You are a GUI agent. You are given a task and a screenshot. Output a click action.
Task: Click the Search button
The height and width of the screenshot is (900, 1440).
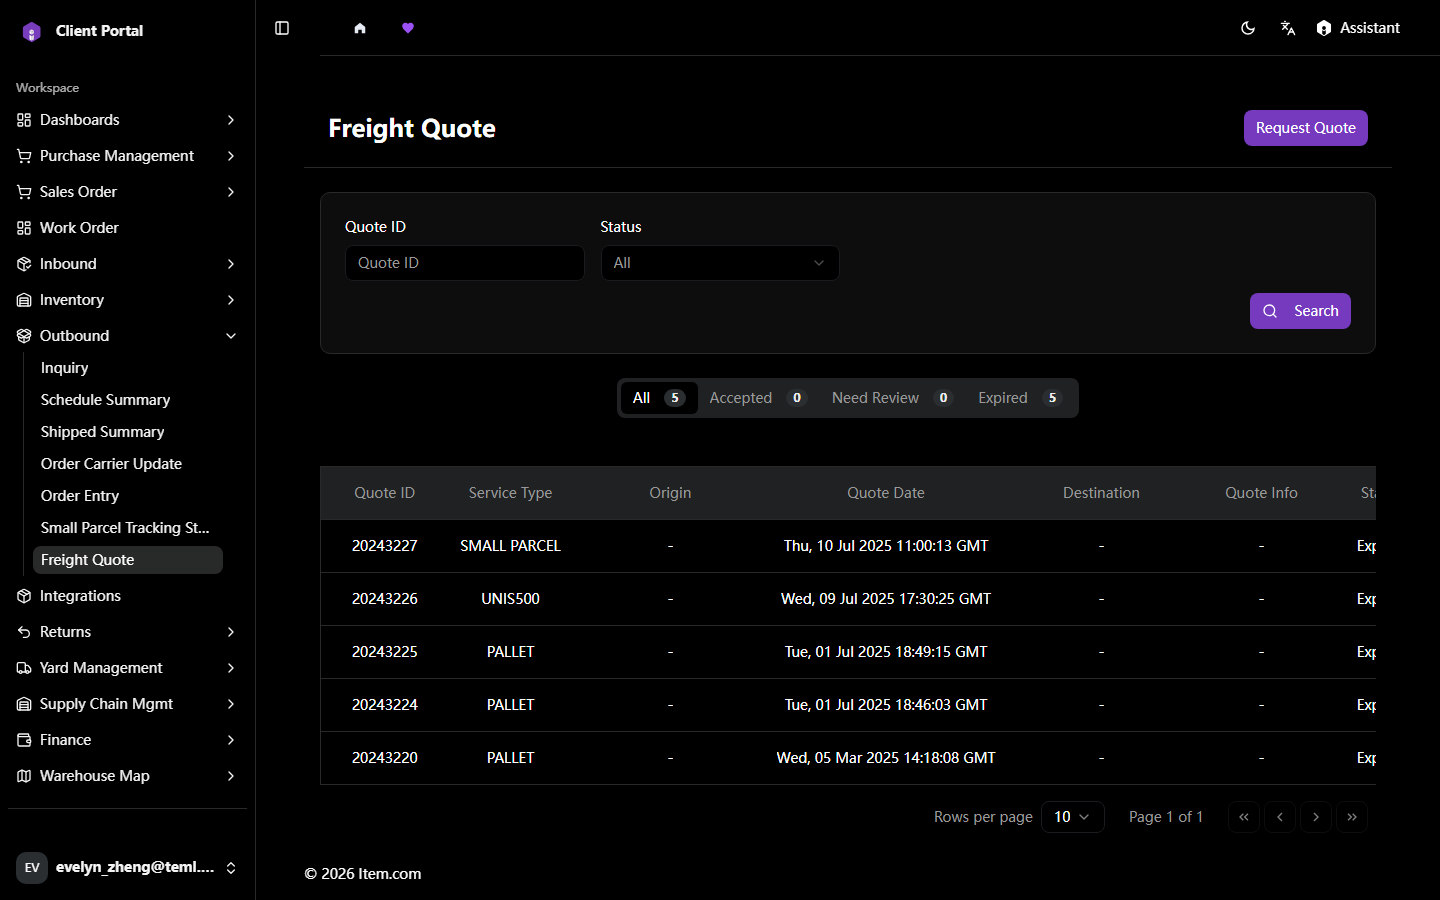point(1300,311)
